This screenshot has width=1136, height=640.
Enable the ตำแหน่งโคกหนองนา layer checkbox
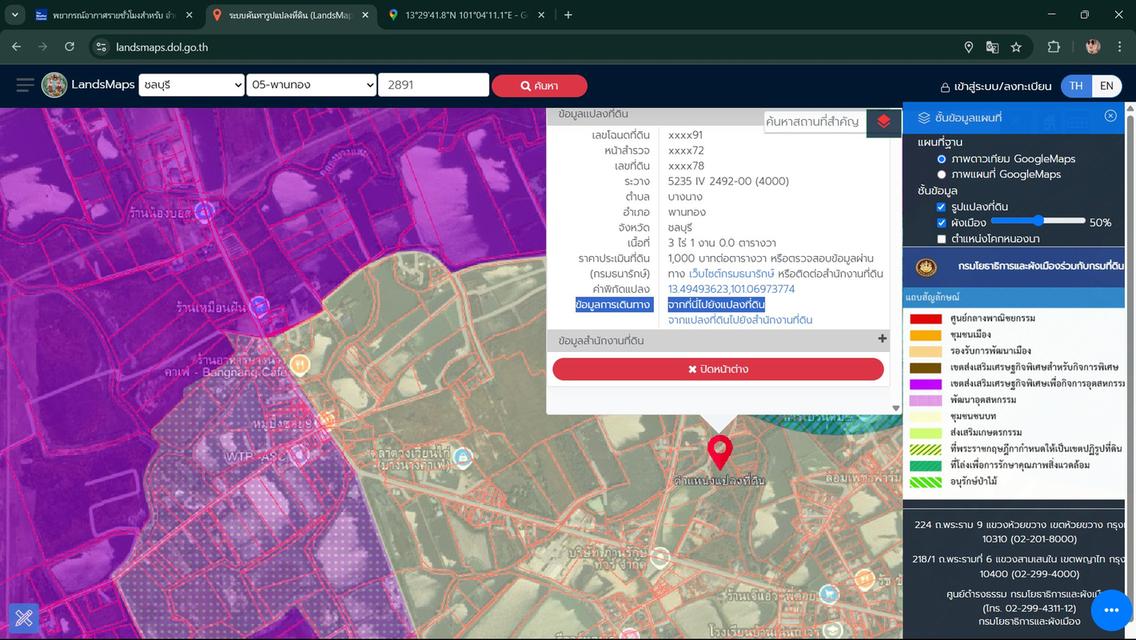pyautogui.click(x=942, y=239)
